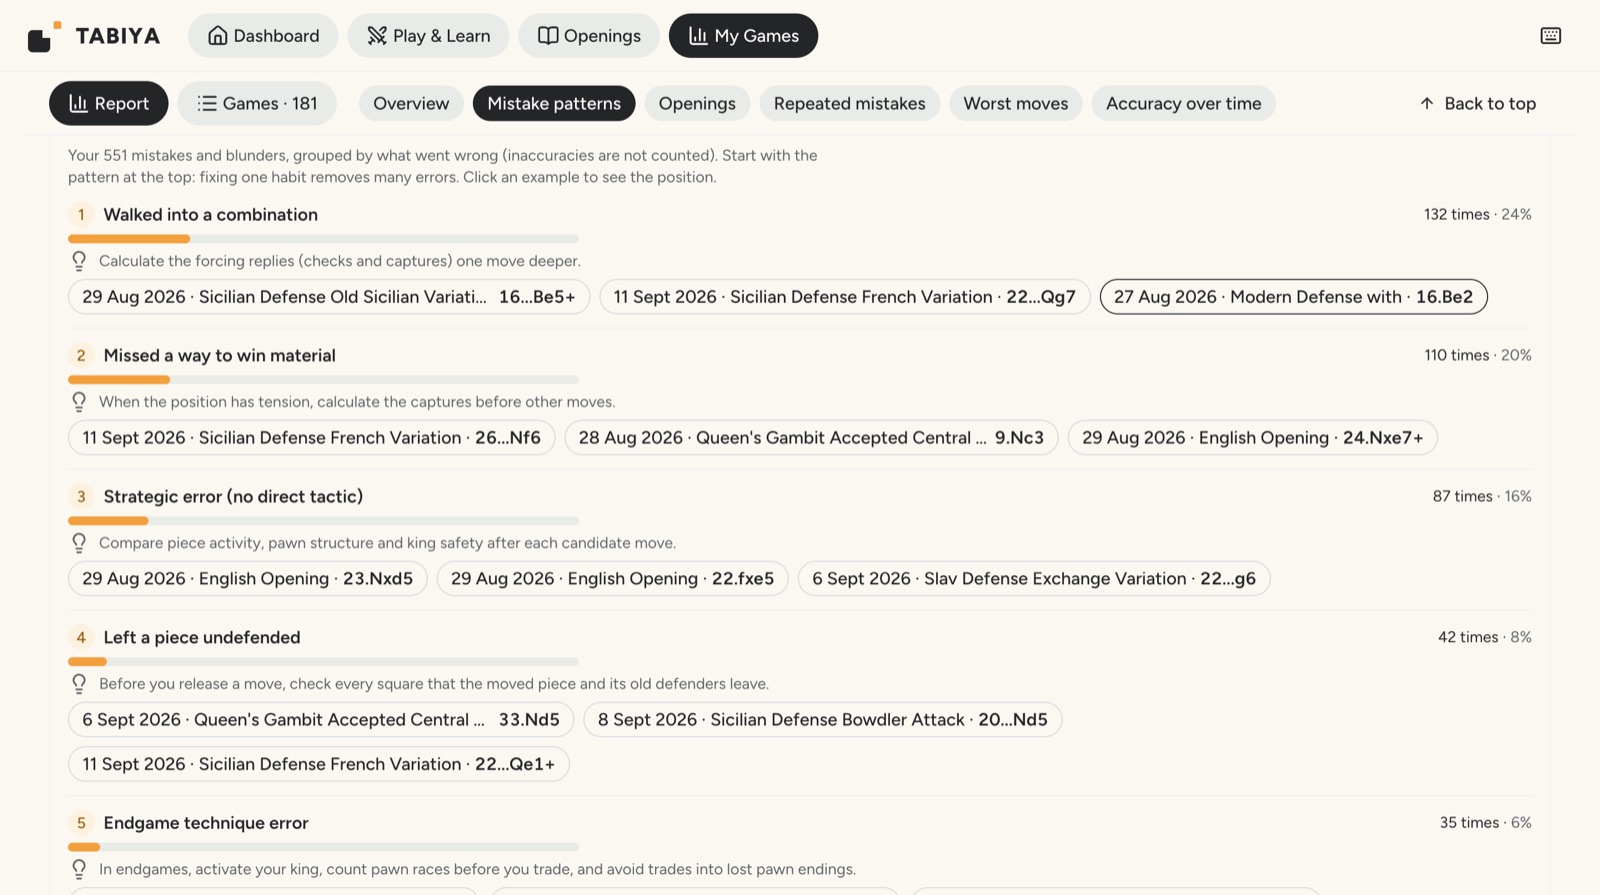Screen dimensions: 1600x895
Task: Open example 28 Aug Queen's Gambit Accepted 9.Nc3
Action: click(811, 438)
